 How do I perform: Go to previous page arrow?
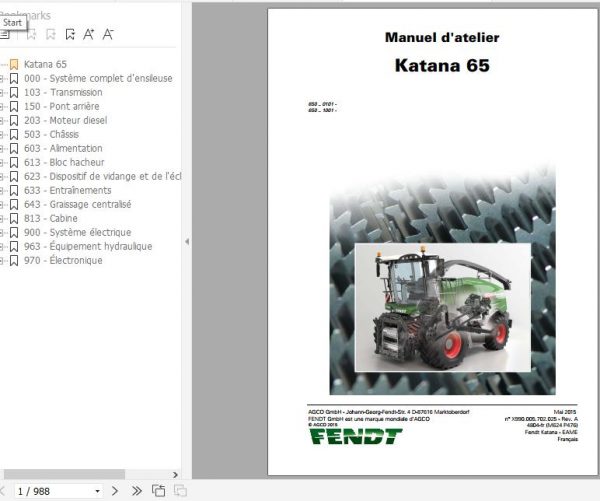coord(2,491)
